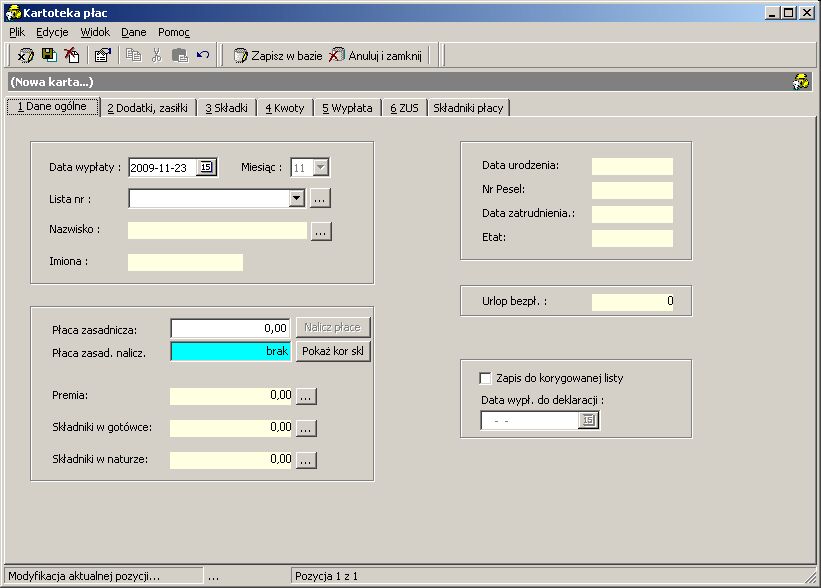Click the first toolbar icon with pencil
This screenshot has width=821, height=588.
26,55
